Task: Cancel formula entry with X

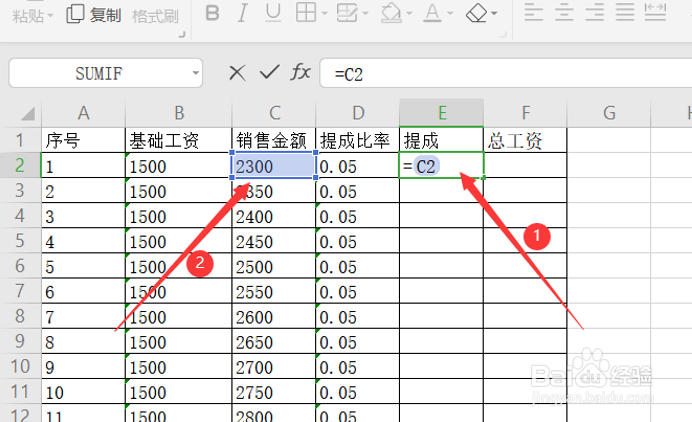Action: (237, 73)
